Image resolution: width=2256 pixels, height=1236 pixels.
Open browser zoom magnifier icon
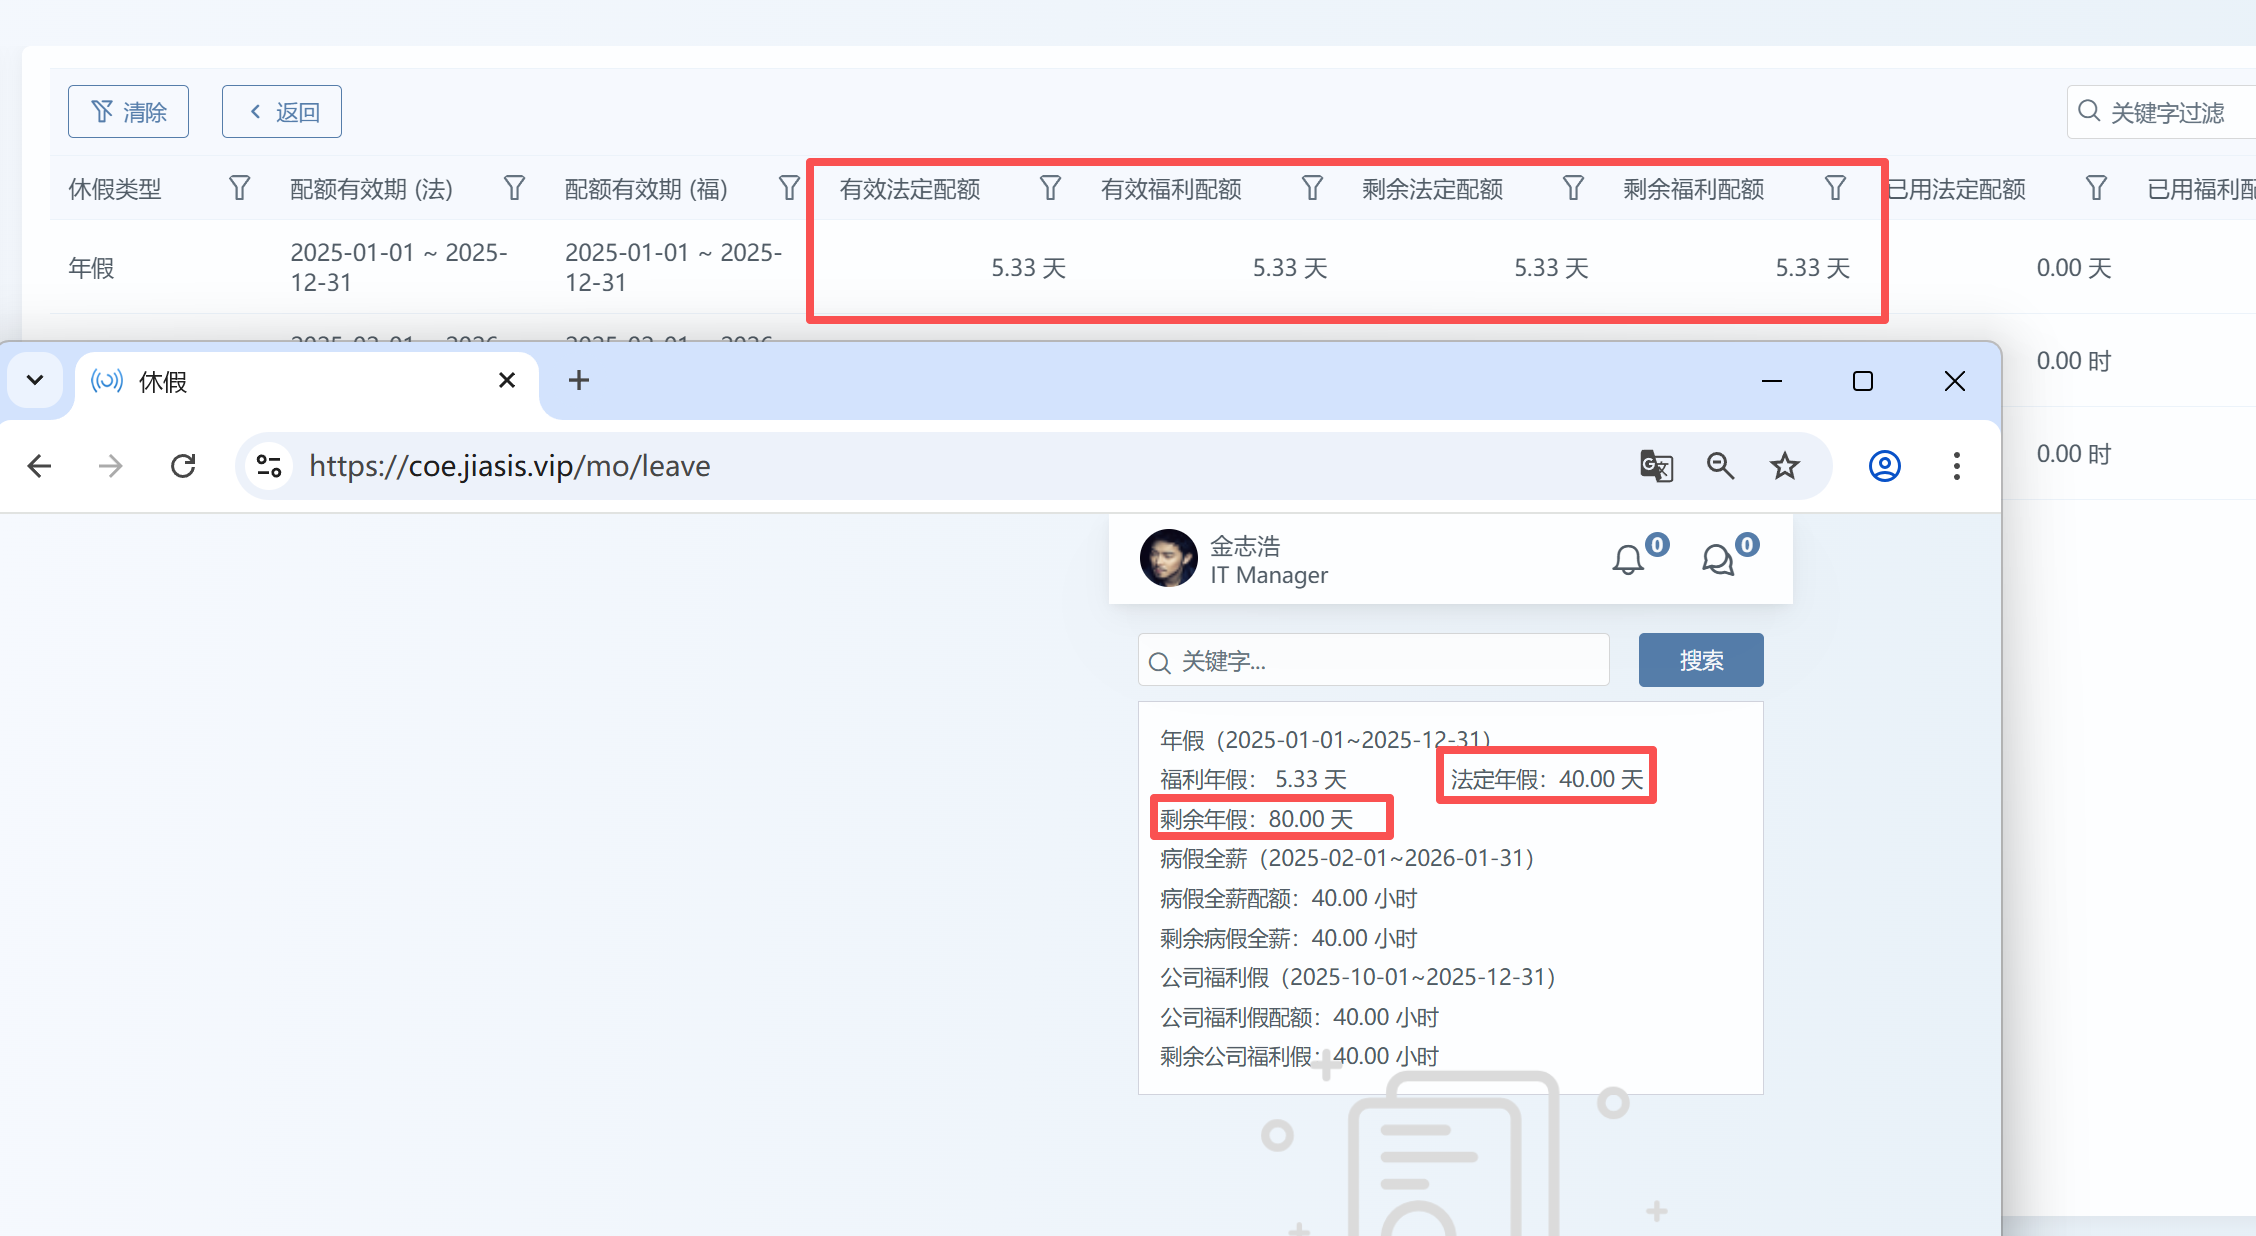[1720, 466]
